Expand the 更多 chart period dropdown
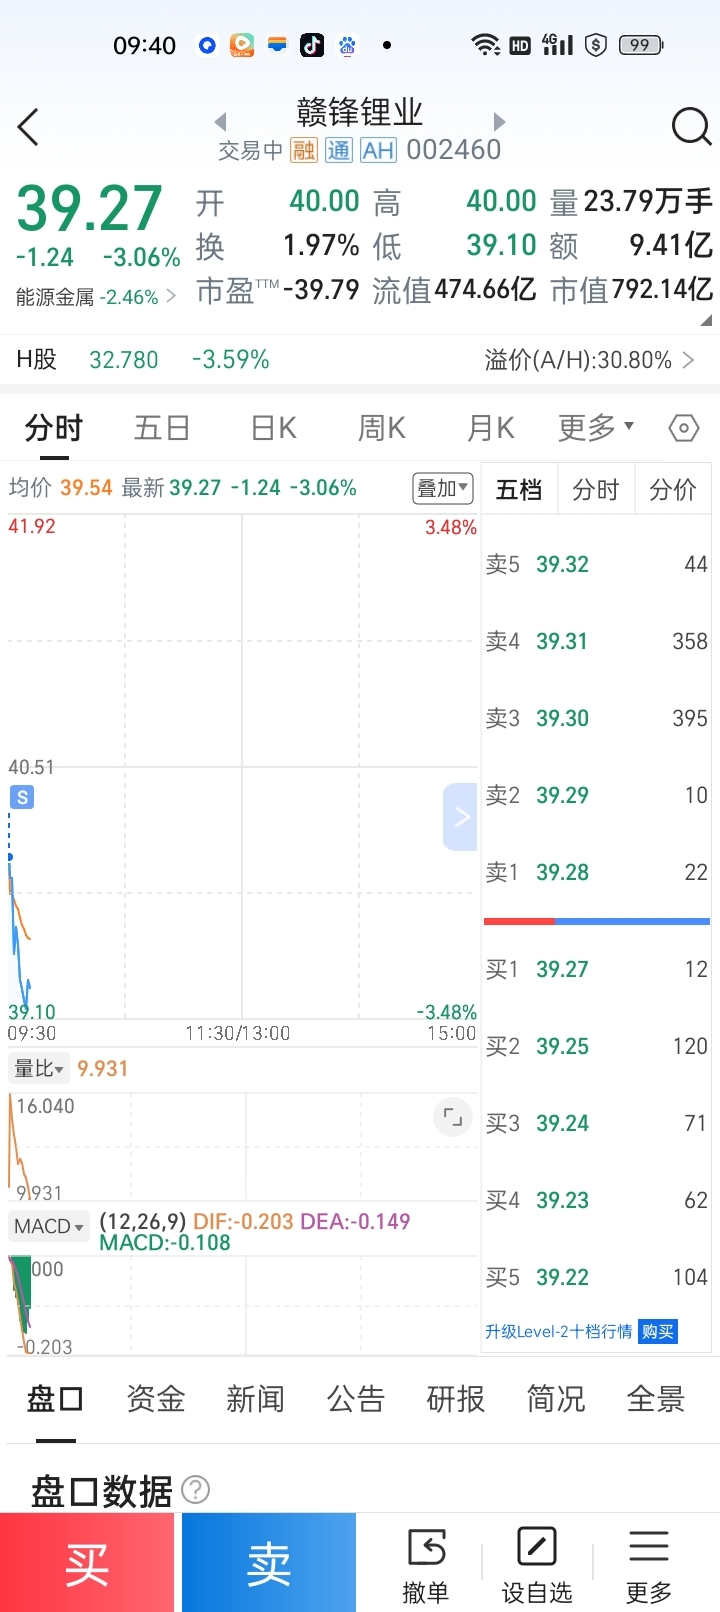 pos(596,428)
